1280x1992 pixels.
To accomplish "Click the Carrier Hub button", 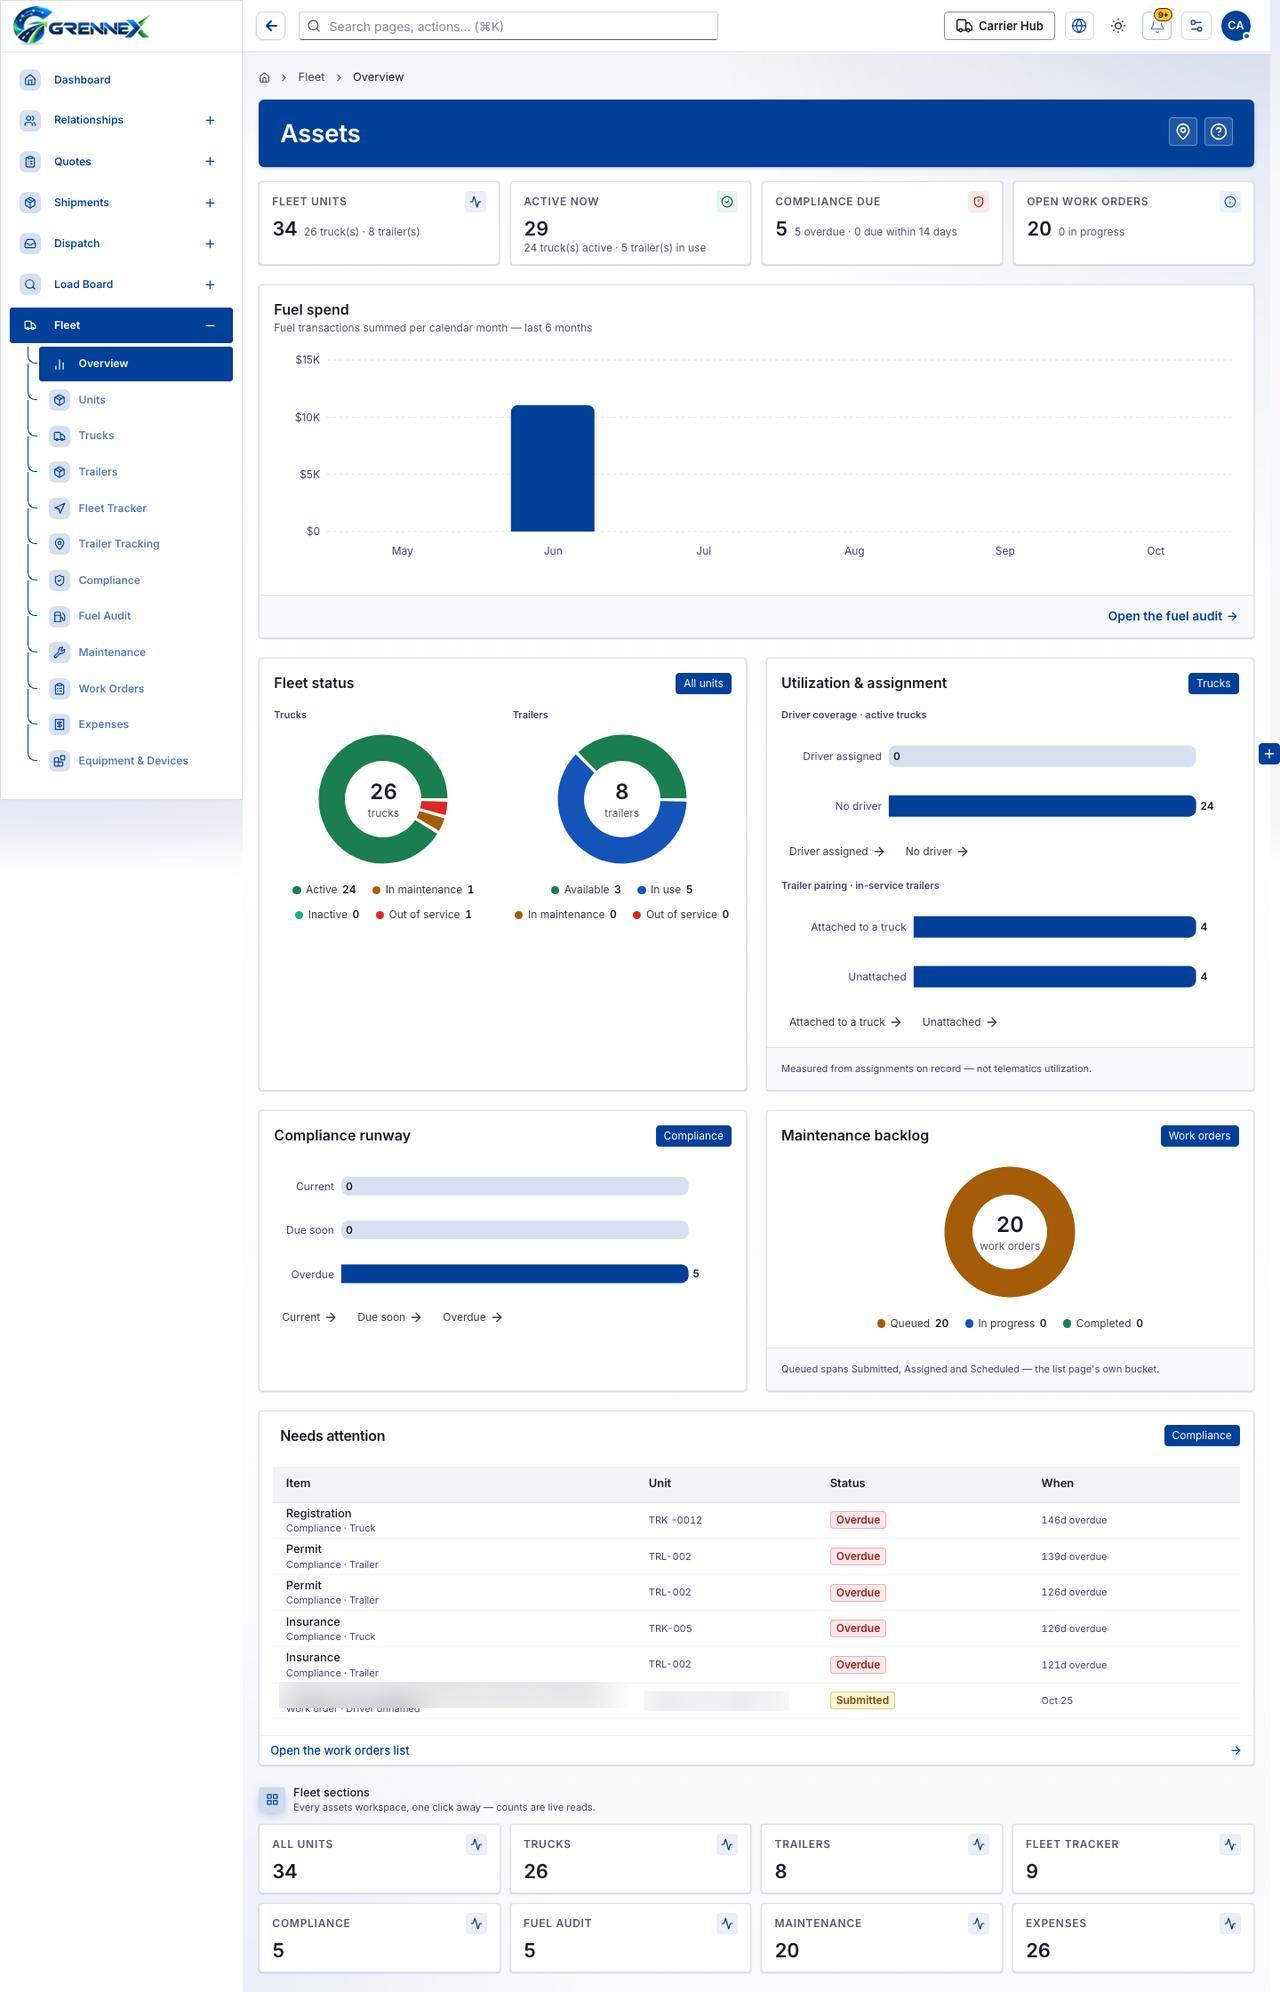I will coord(1000,26).
